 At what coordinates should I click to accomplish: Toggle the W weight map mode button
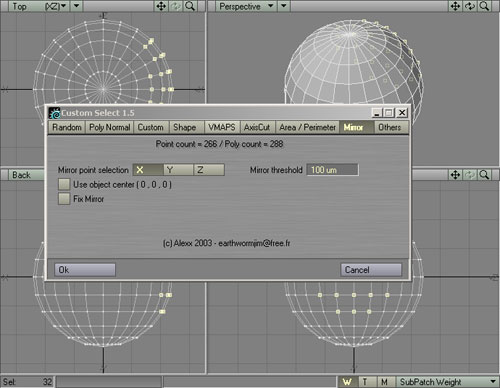(347, 382)
